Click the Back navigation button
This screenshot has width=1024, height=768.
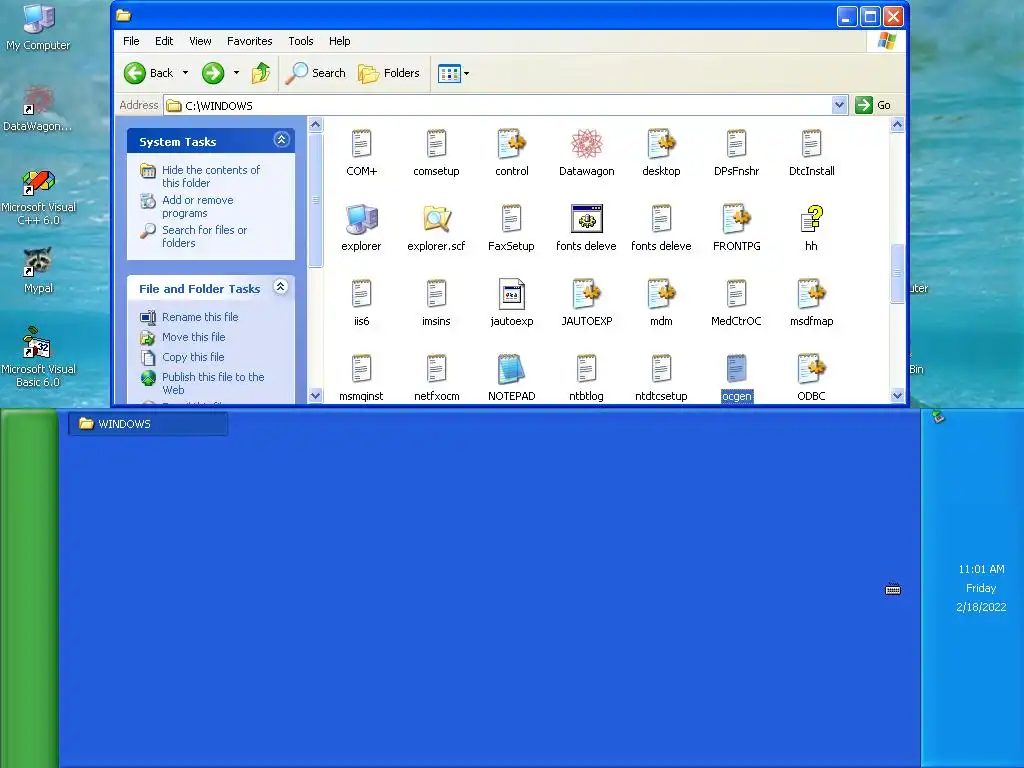[x=150, y=73]
